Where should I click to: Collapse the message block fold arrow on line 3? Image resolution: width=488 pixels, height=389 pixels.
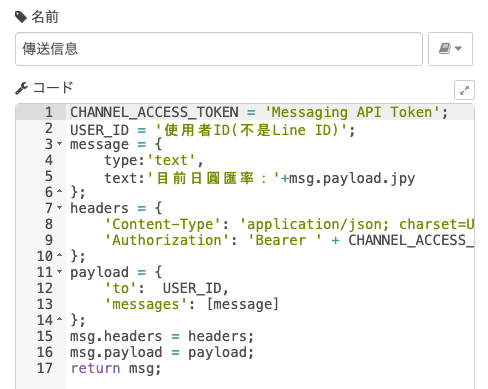(60, 144)
